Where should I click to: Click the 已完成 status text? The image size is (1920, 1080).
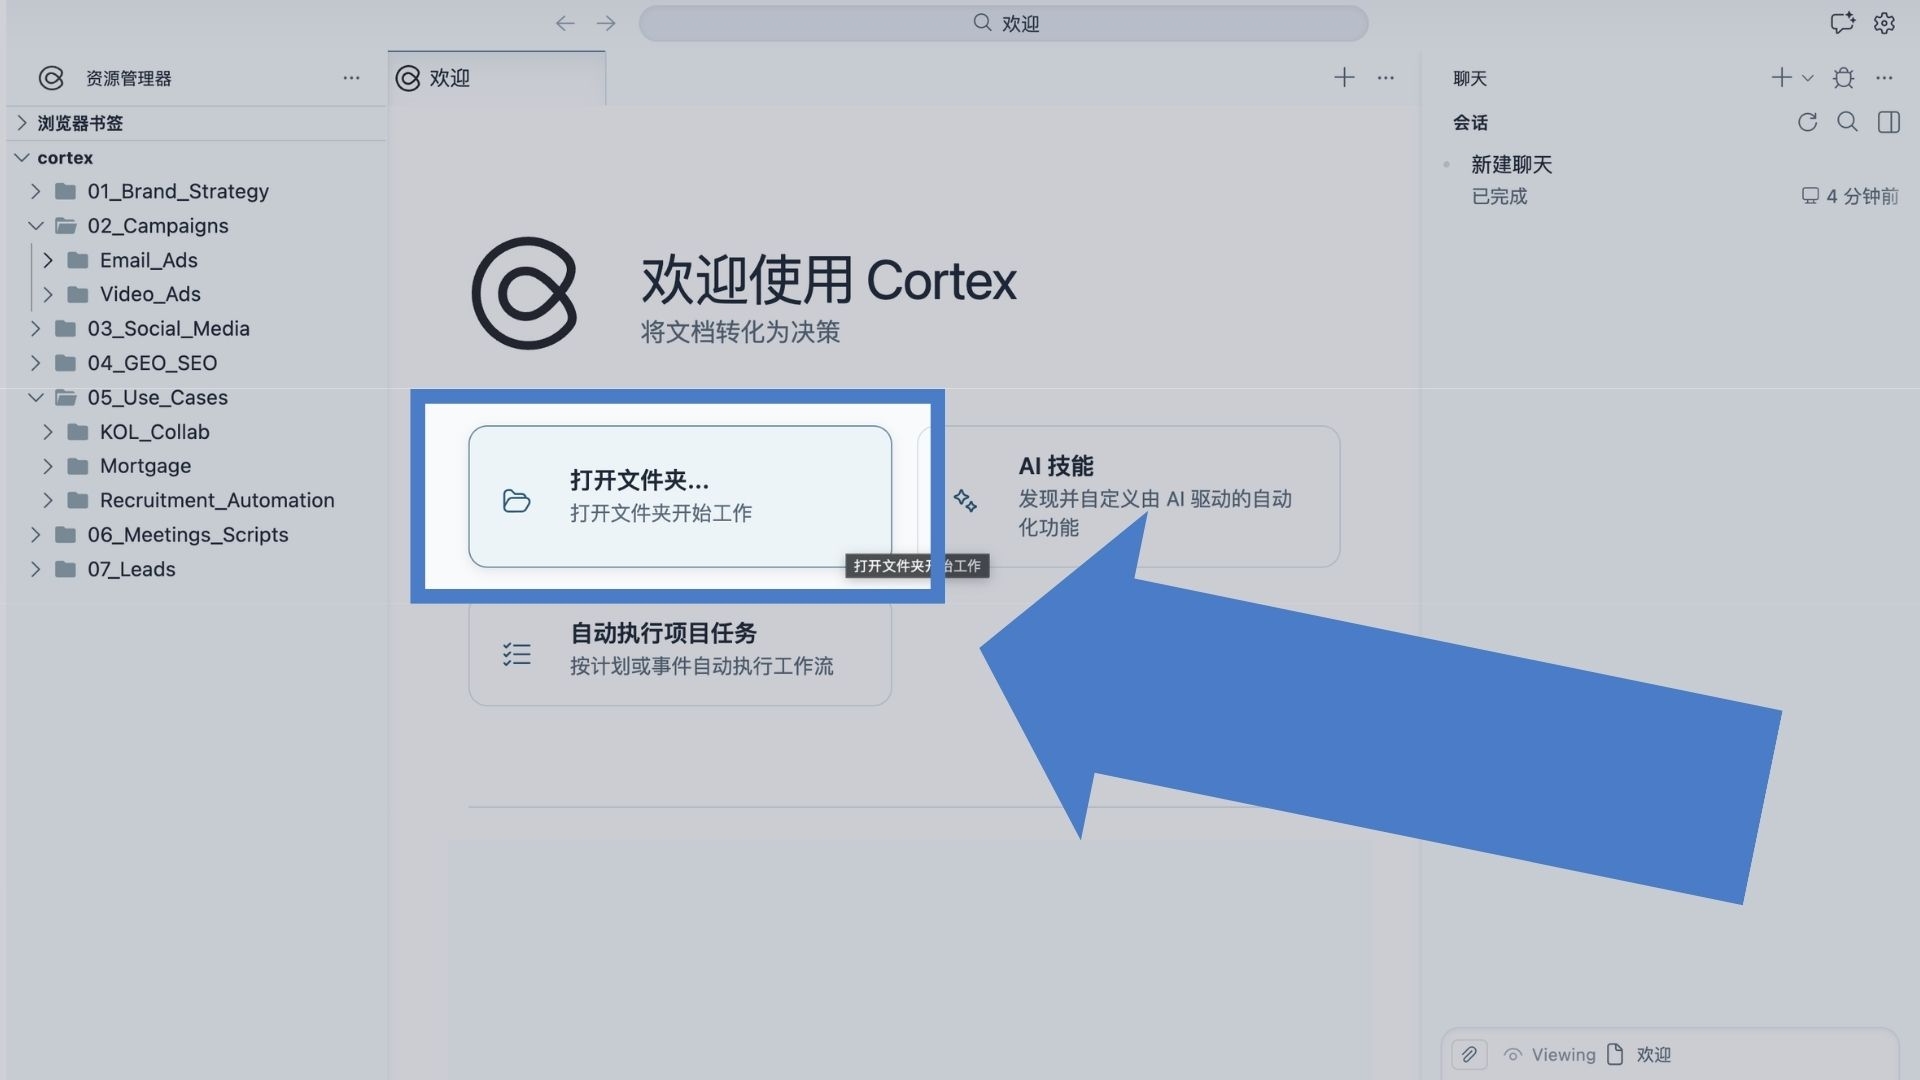point(1499,196)
